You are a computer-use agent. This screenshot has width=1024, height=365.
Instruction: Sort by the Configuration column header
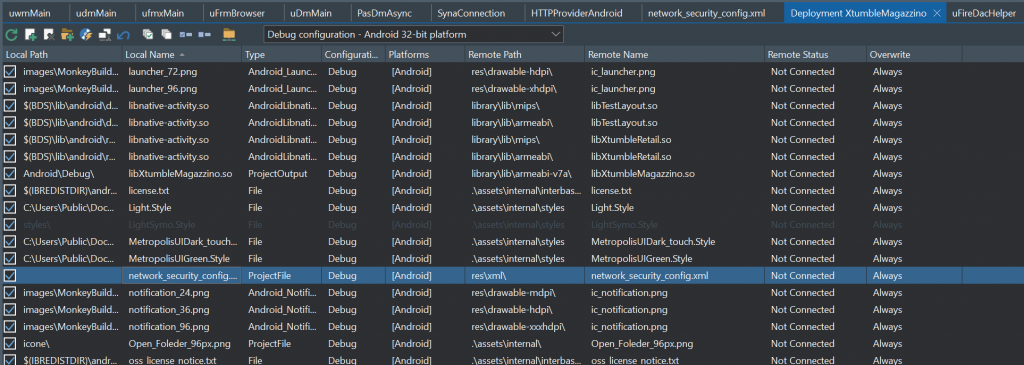tap(353, 55)
